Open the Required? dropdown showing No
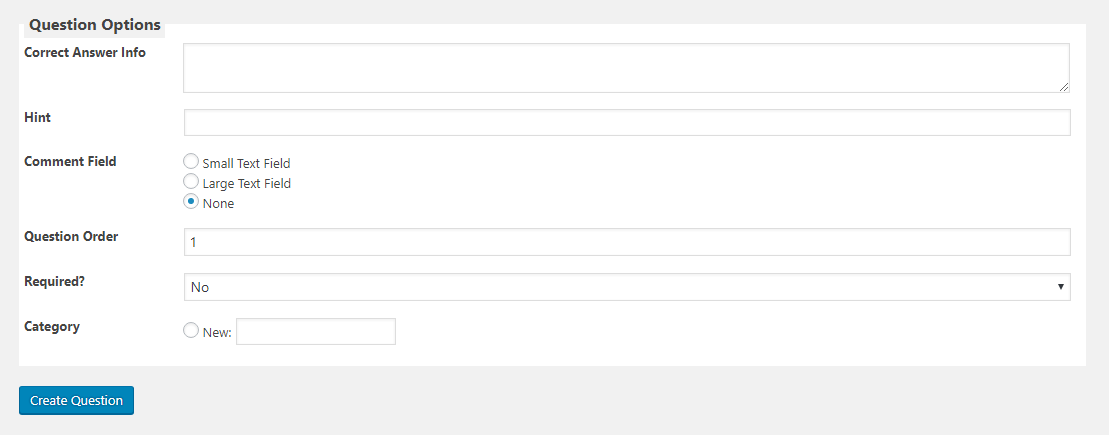The image size is (1109, 435). click(627, 287)
